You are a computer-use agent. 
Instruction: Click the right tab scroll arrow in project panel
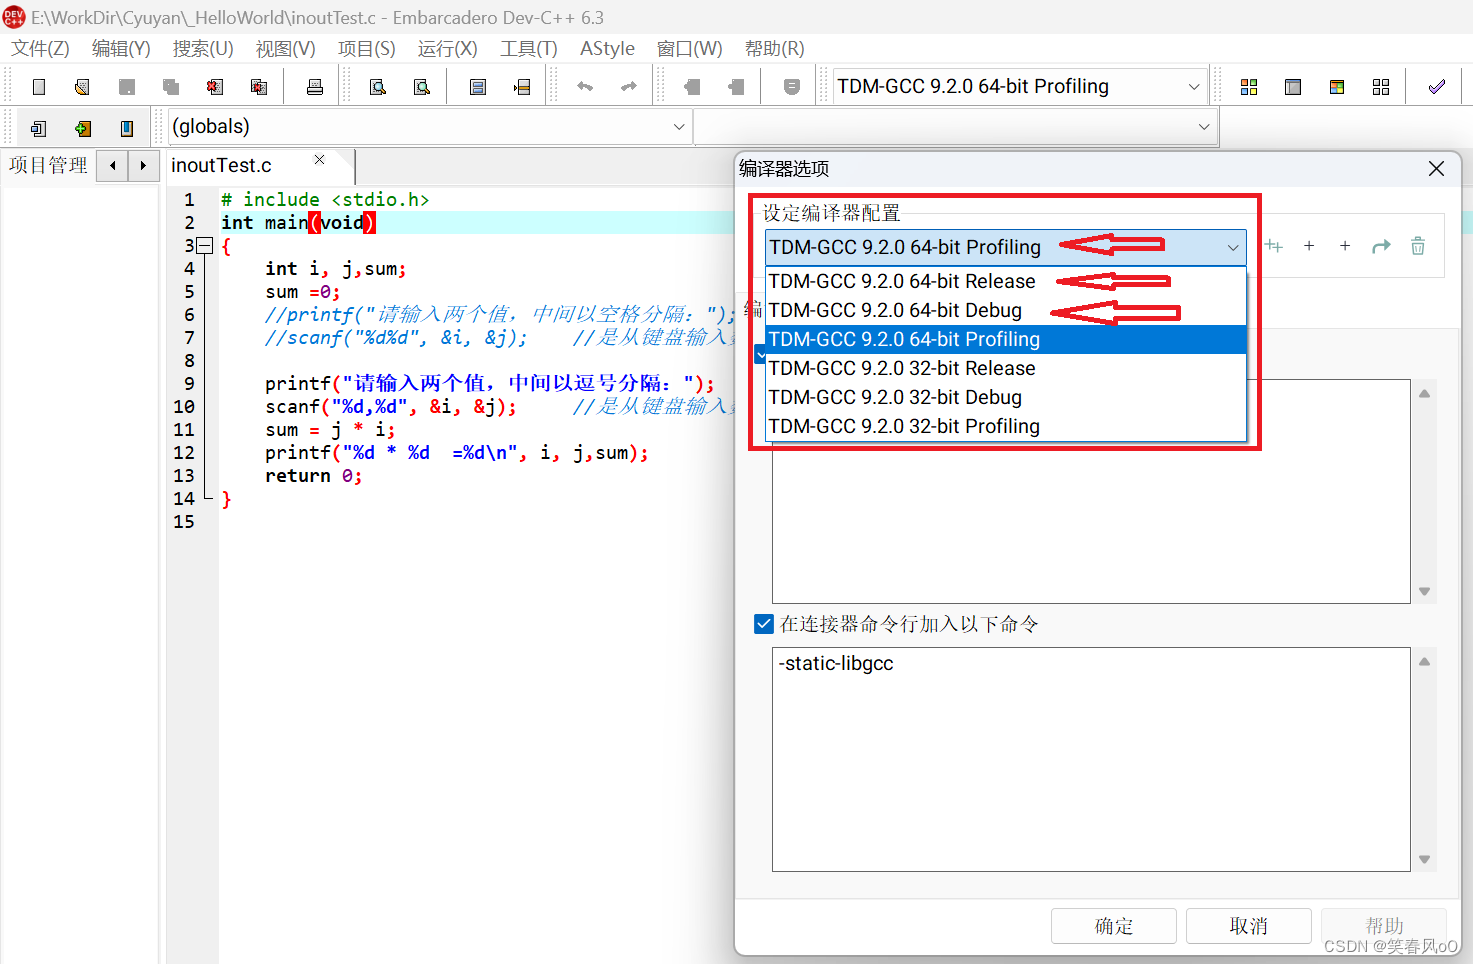pyautogui.click(x=143, y=165)
